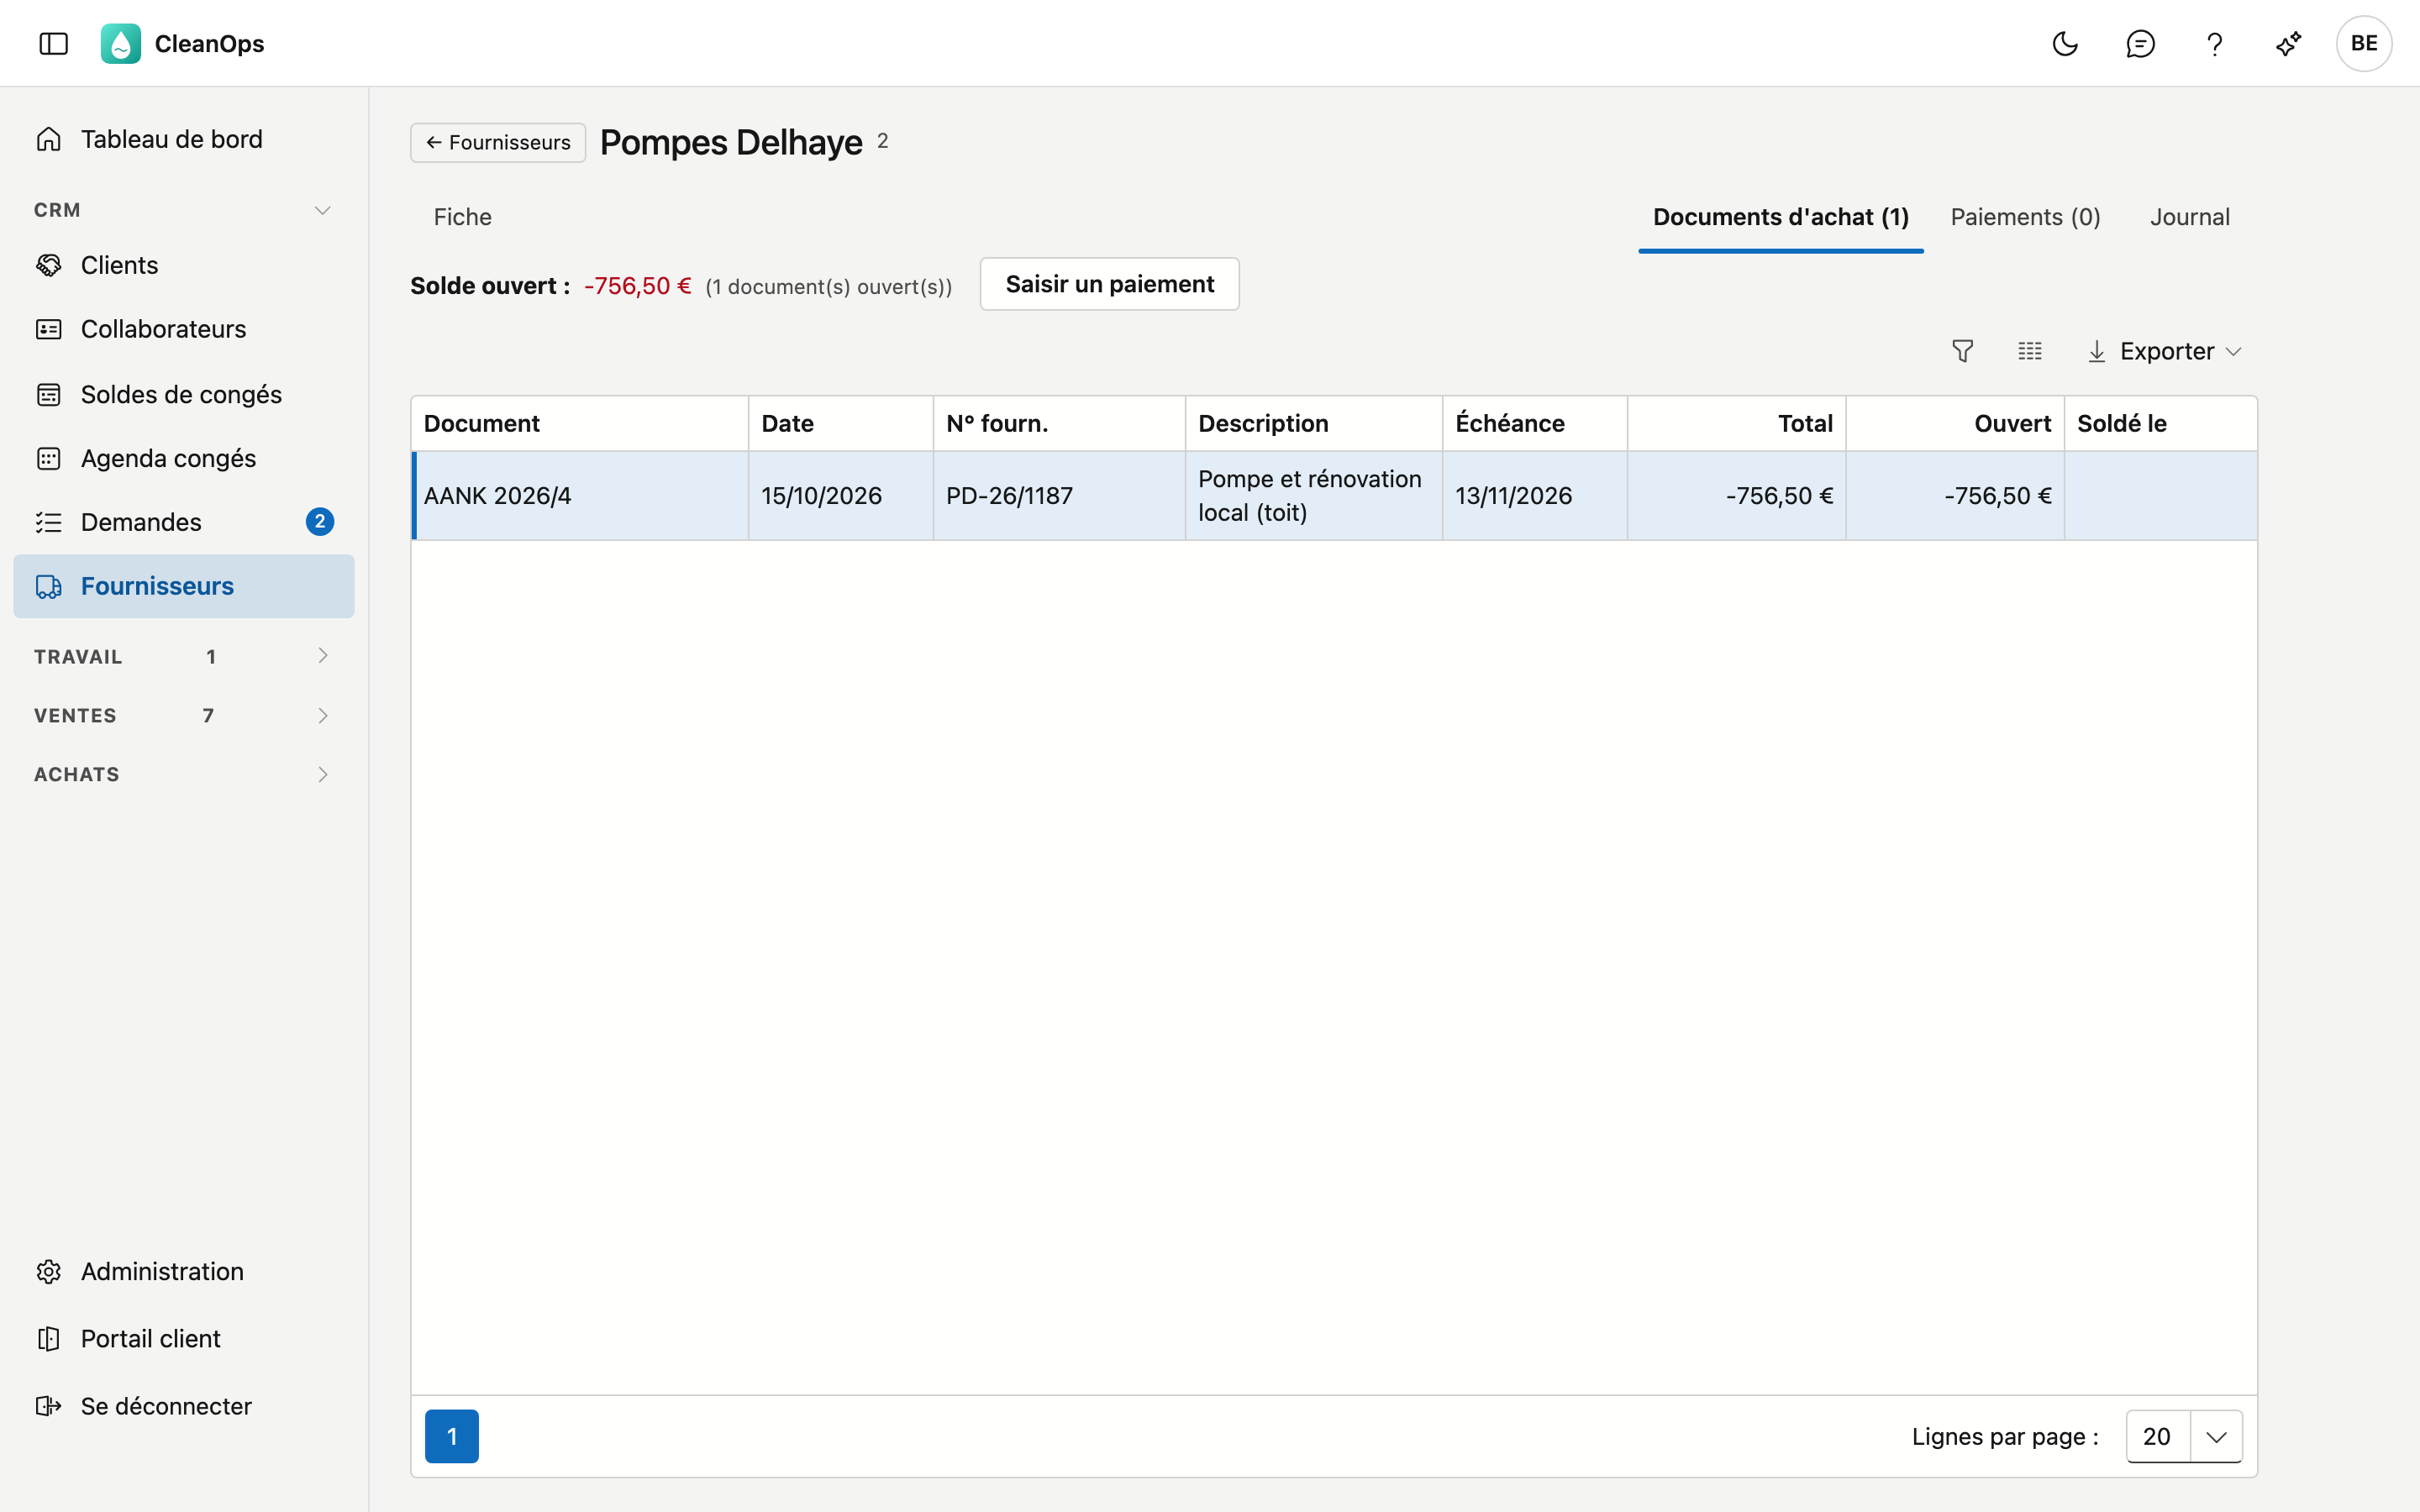Click Se déconnecter to log out
The width and height of the screenshot is (2420, 1512).
point(184,1406)
